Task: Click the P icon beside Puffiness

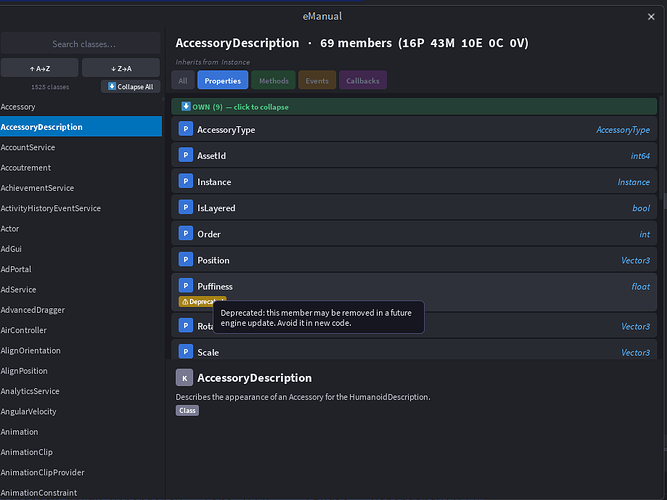Action: pyautogui.click(x=185, y=286)
